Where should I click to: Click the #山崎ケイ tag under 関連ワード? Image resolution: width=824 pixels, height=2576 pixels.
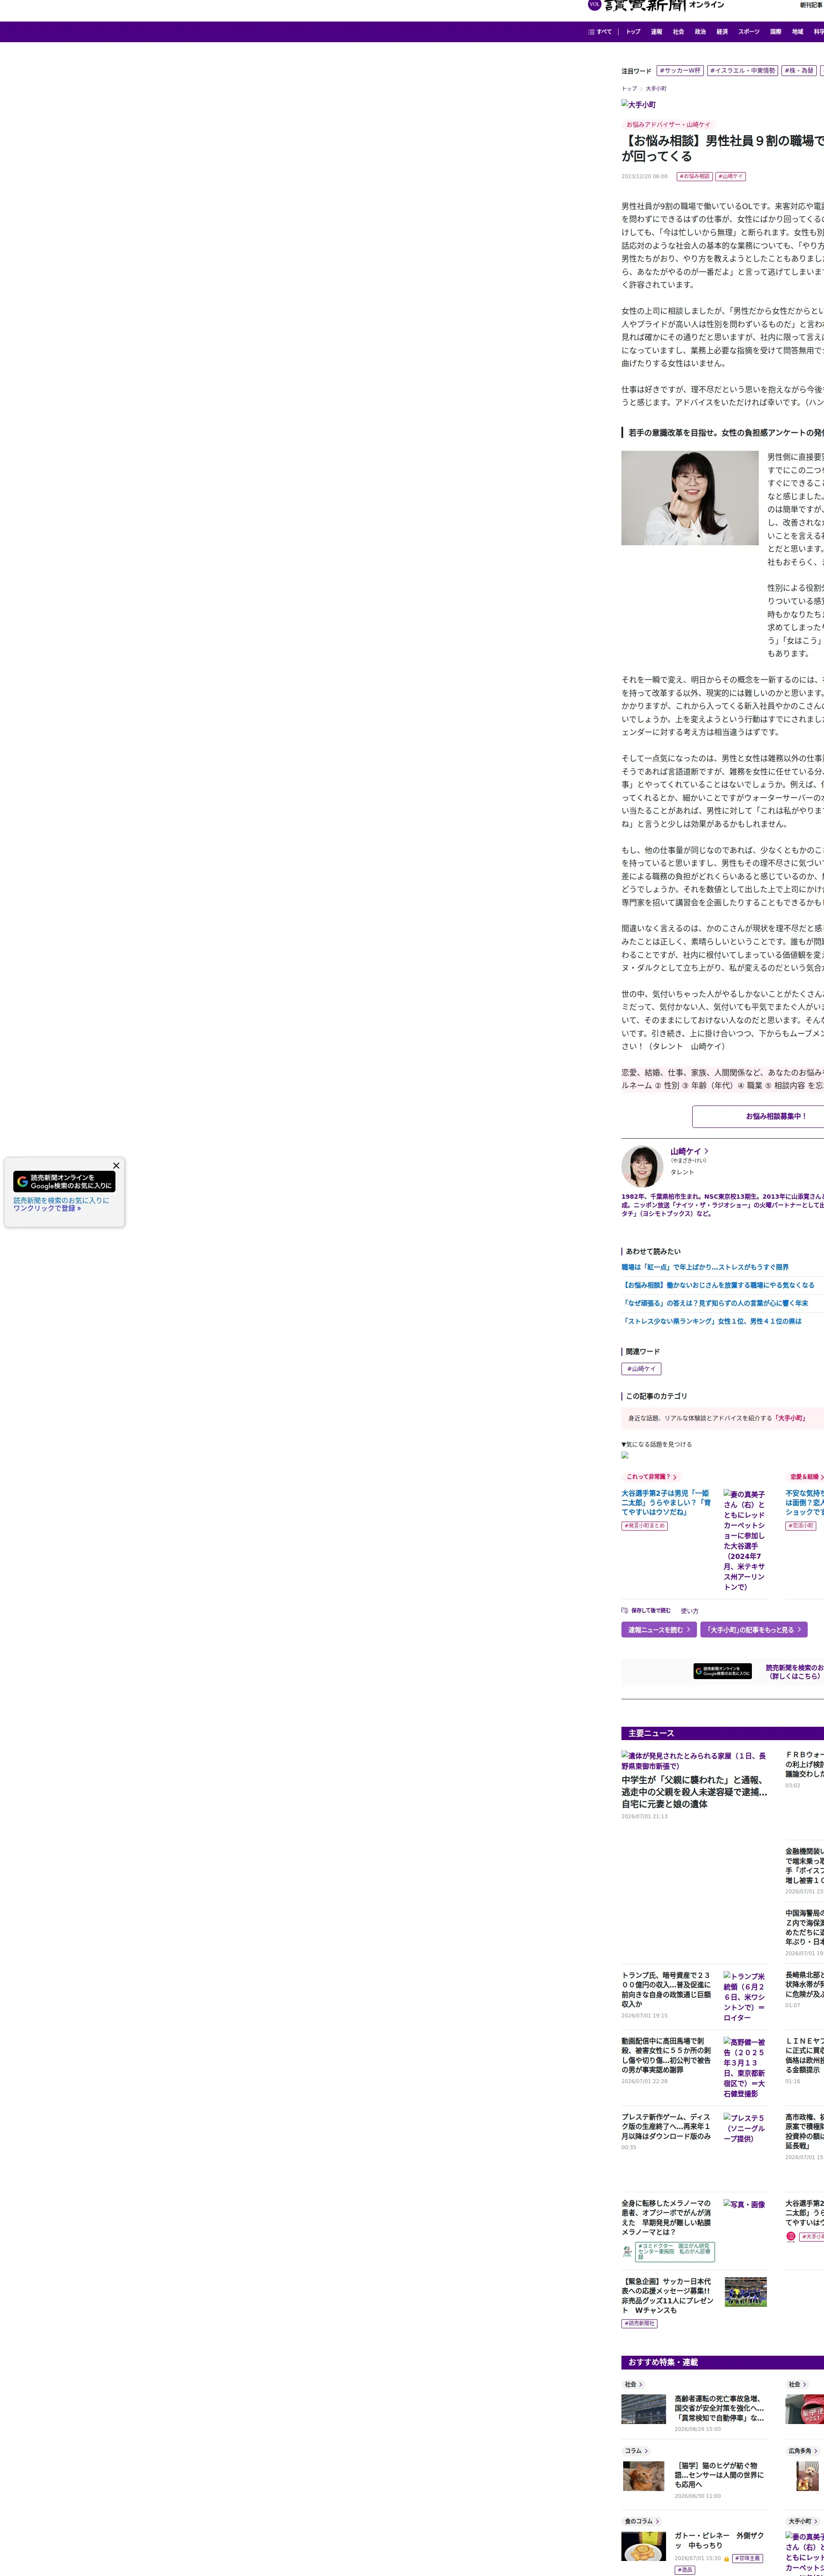pyautogui.click(x=642, y=1369)
